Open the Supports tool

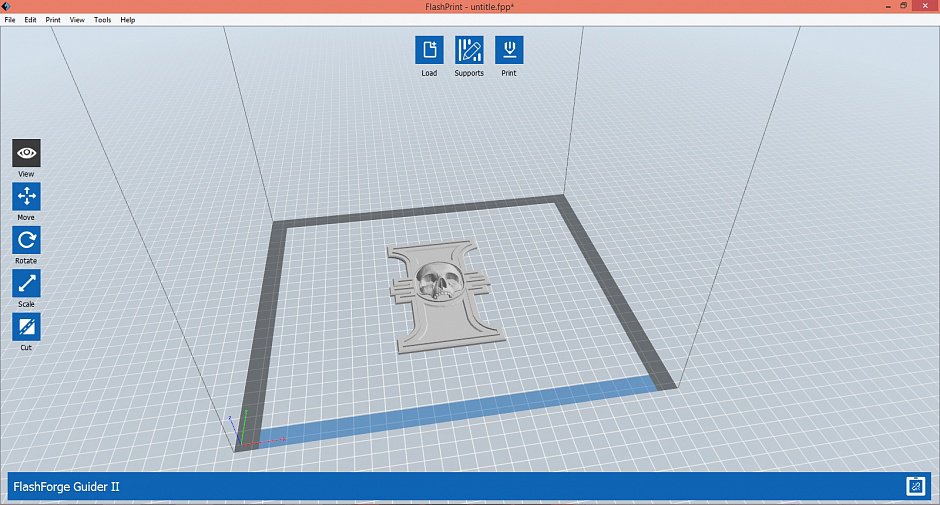(x=469, y=50)
